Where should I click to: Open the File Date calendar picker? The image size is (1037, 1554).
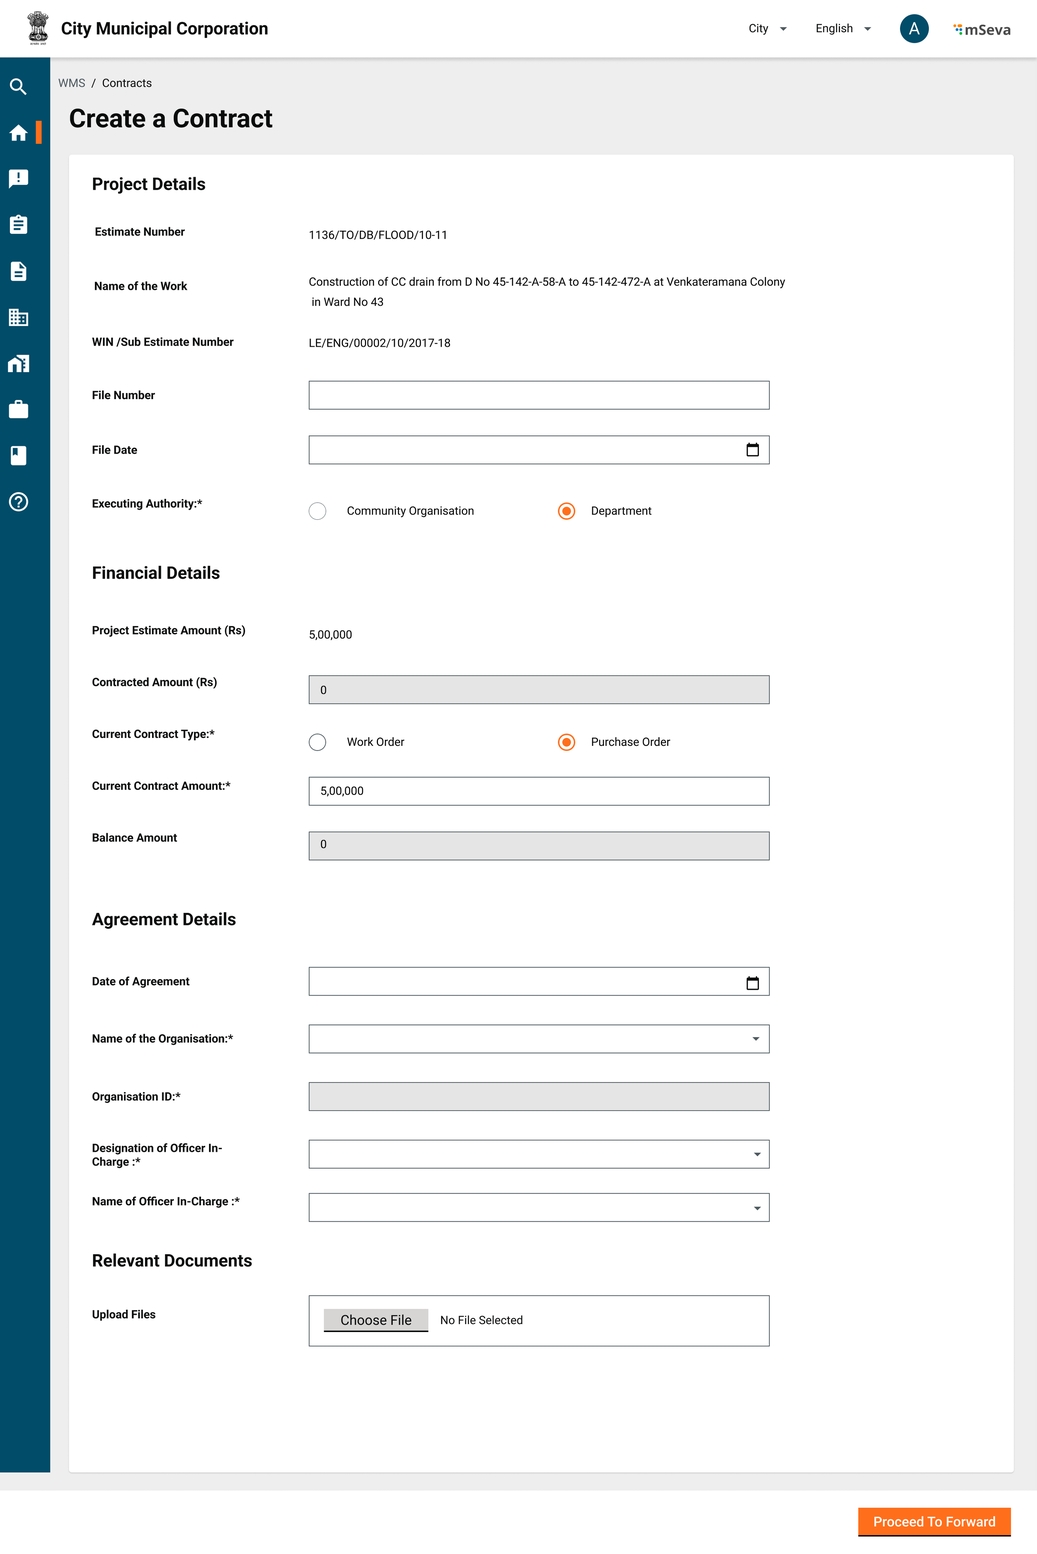click(752, 450)
